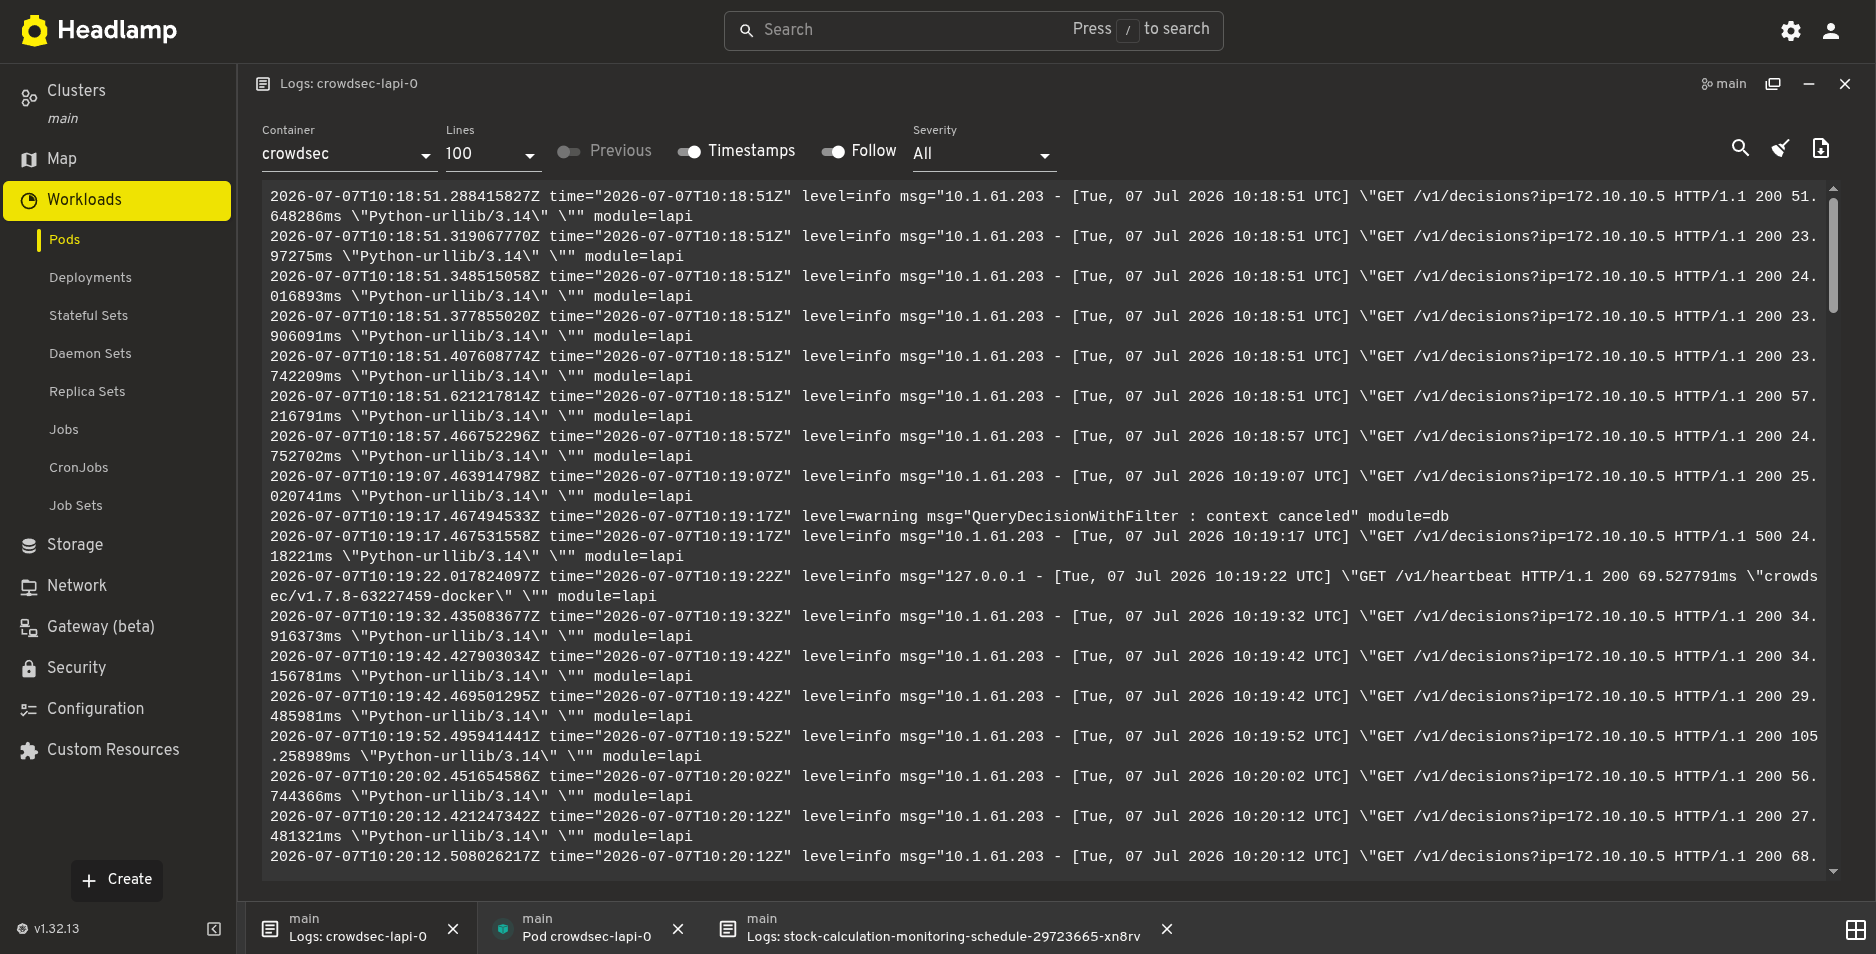Close the Pod crowdsec-lapi-0 bottom tab
The height and width of the screenshot is (954, 1876).
(x=678, y=929)
